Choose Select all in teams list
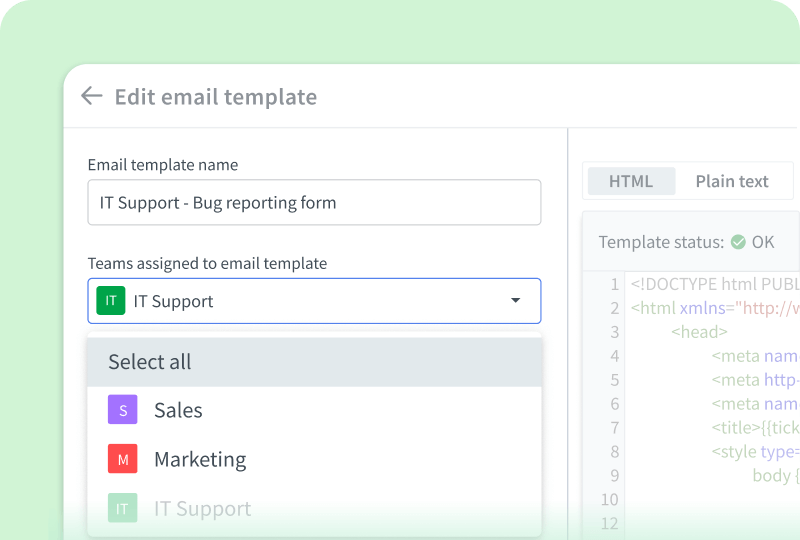 150,362
